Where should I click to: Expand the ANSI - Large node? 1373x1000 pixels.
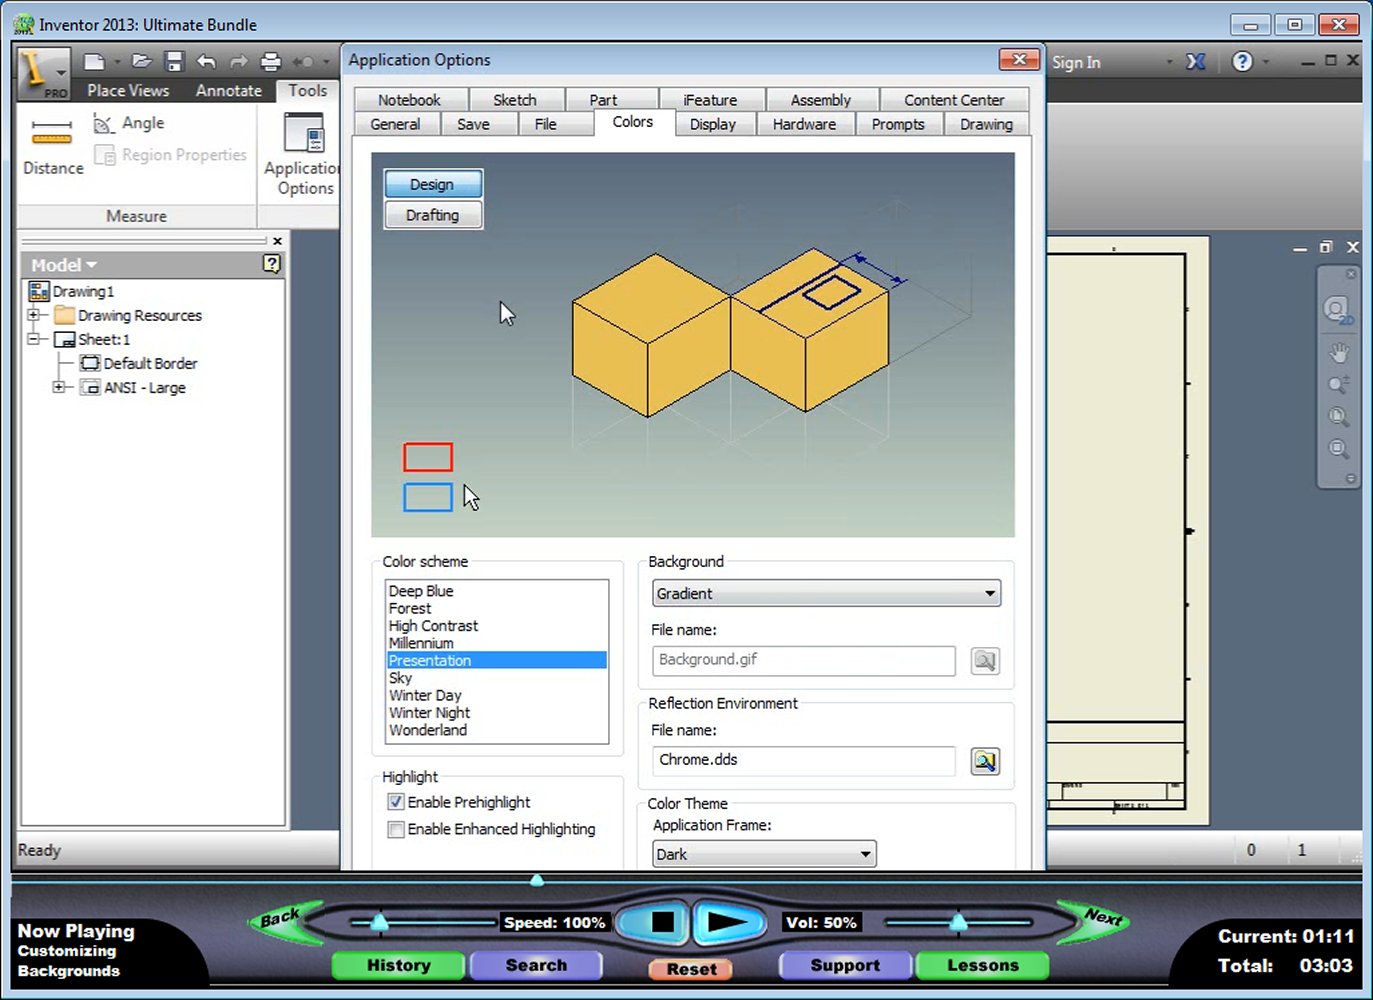(x=58, y=387)
